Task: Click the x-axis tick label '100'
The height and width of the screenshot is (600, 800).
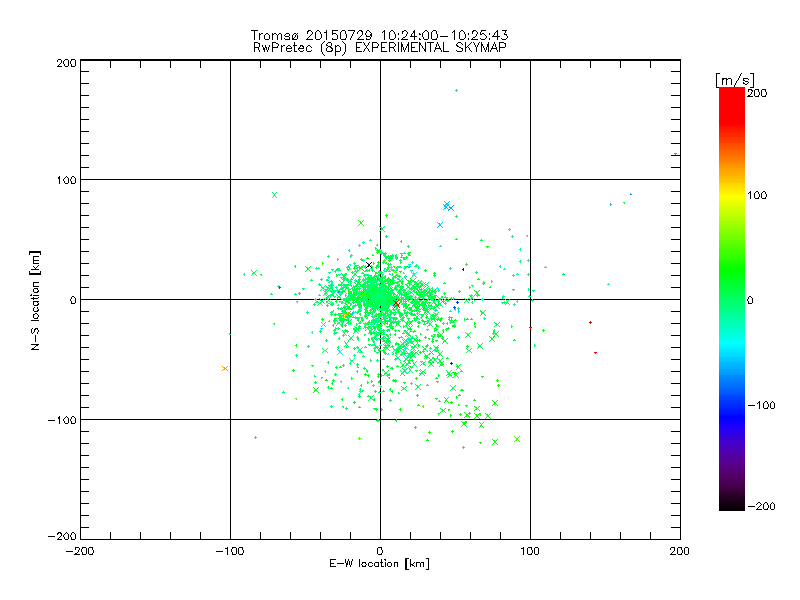Action: pyautogui.click(x=530, y=551)
